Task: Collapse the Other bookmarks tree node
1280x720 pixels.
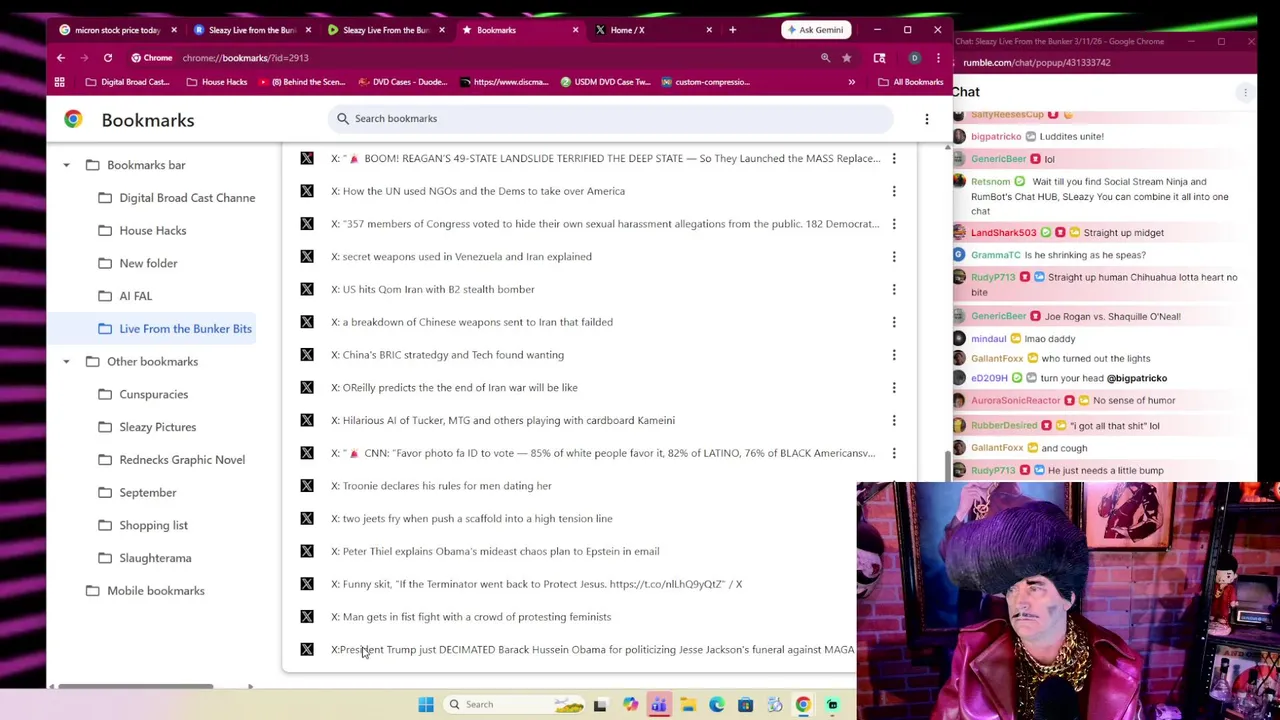Action: (66, 362)
